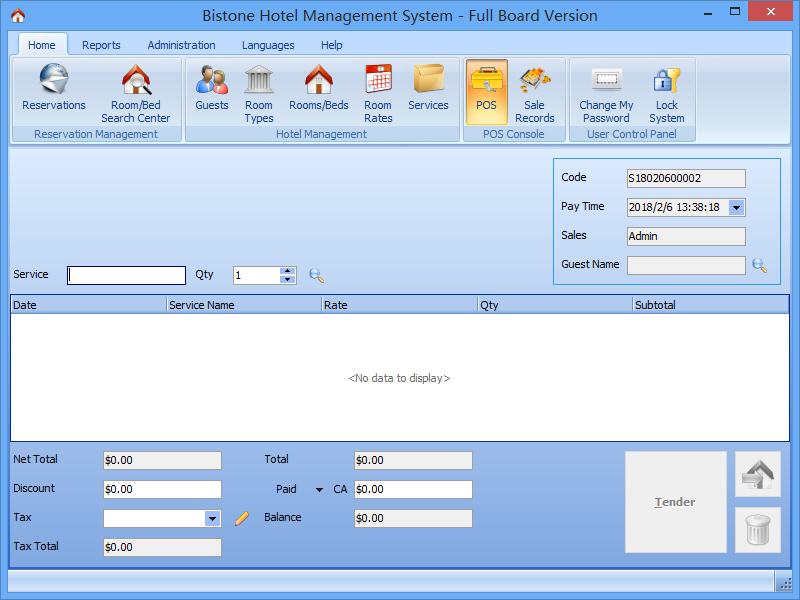Open the Room Rates calendar icon
800x600 pixels.
click(x=378, y=92)
